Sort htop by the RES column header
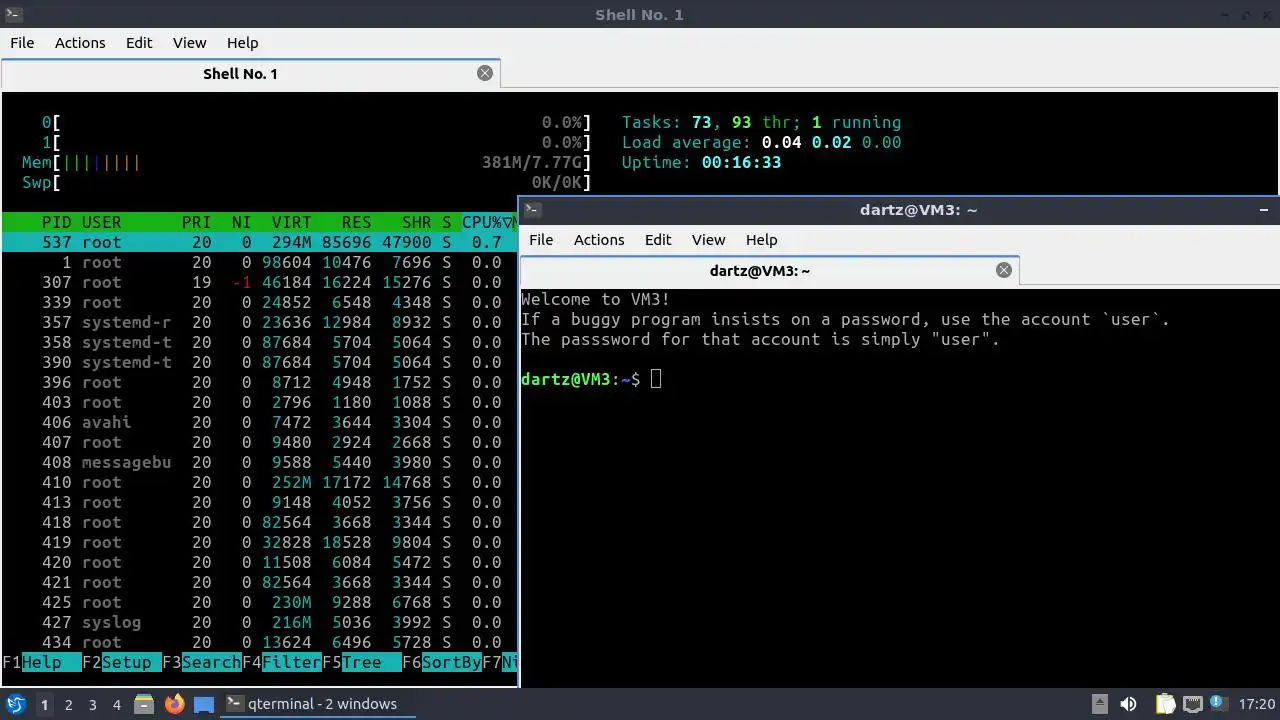The image size is (1280, 720). tap(357, 222)
